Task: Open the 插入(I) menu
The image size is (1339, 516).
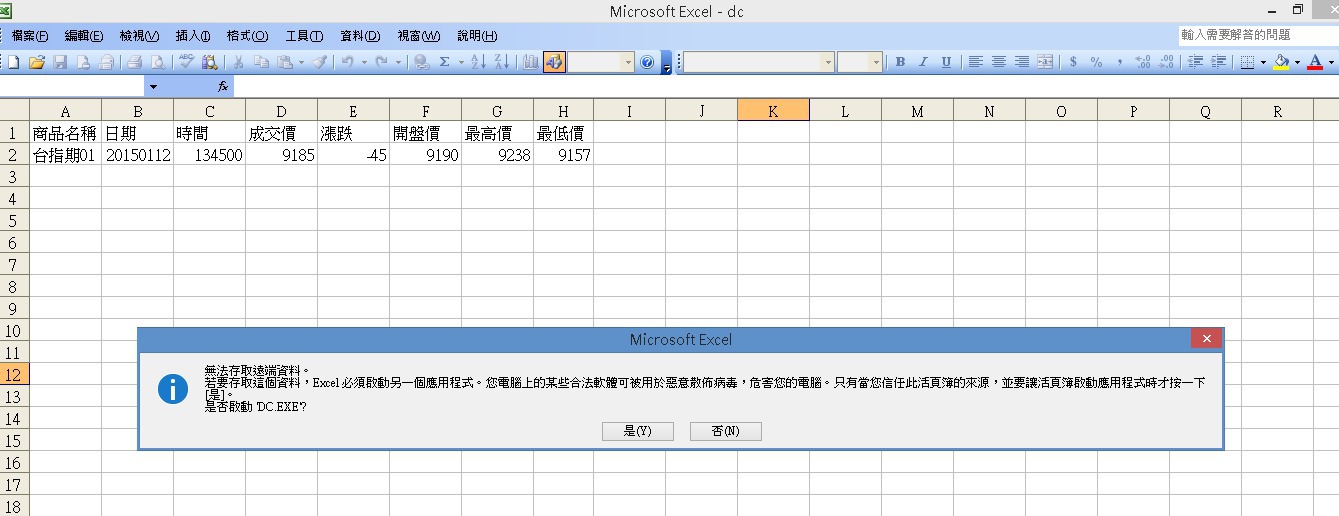Action: (x=193, y=35)
